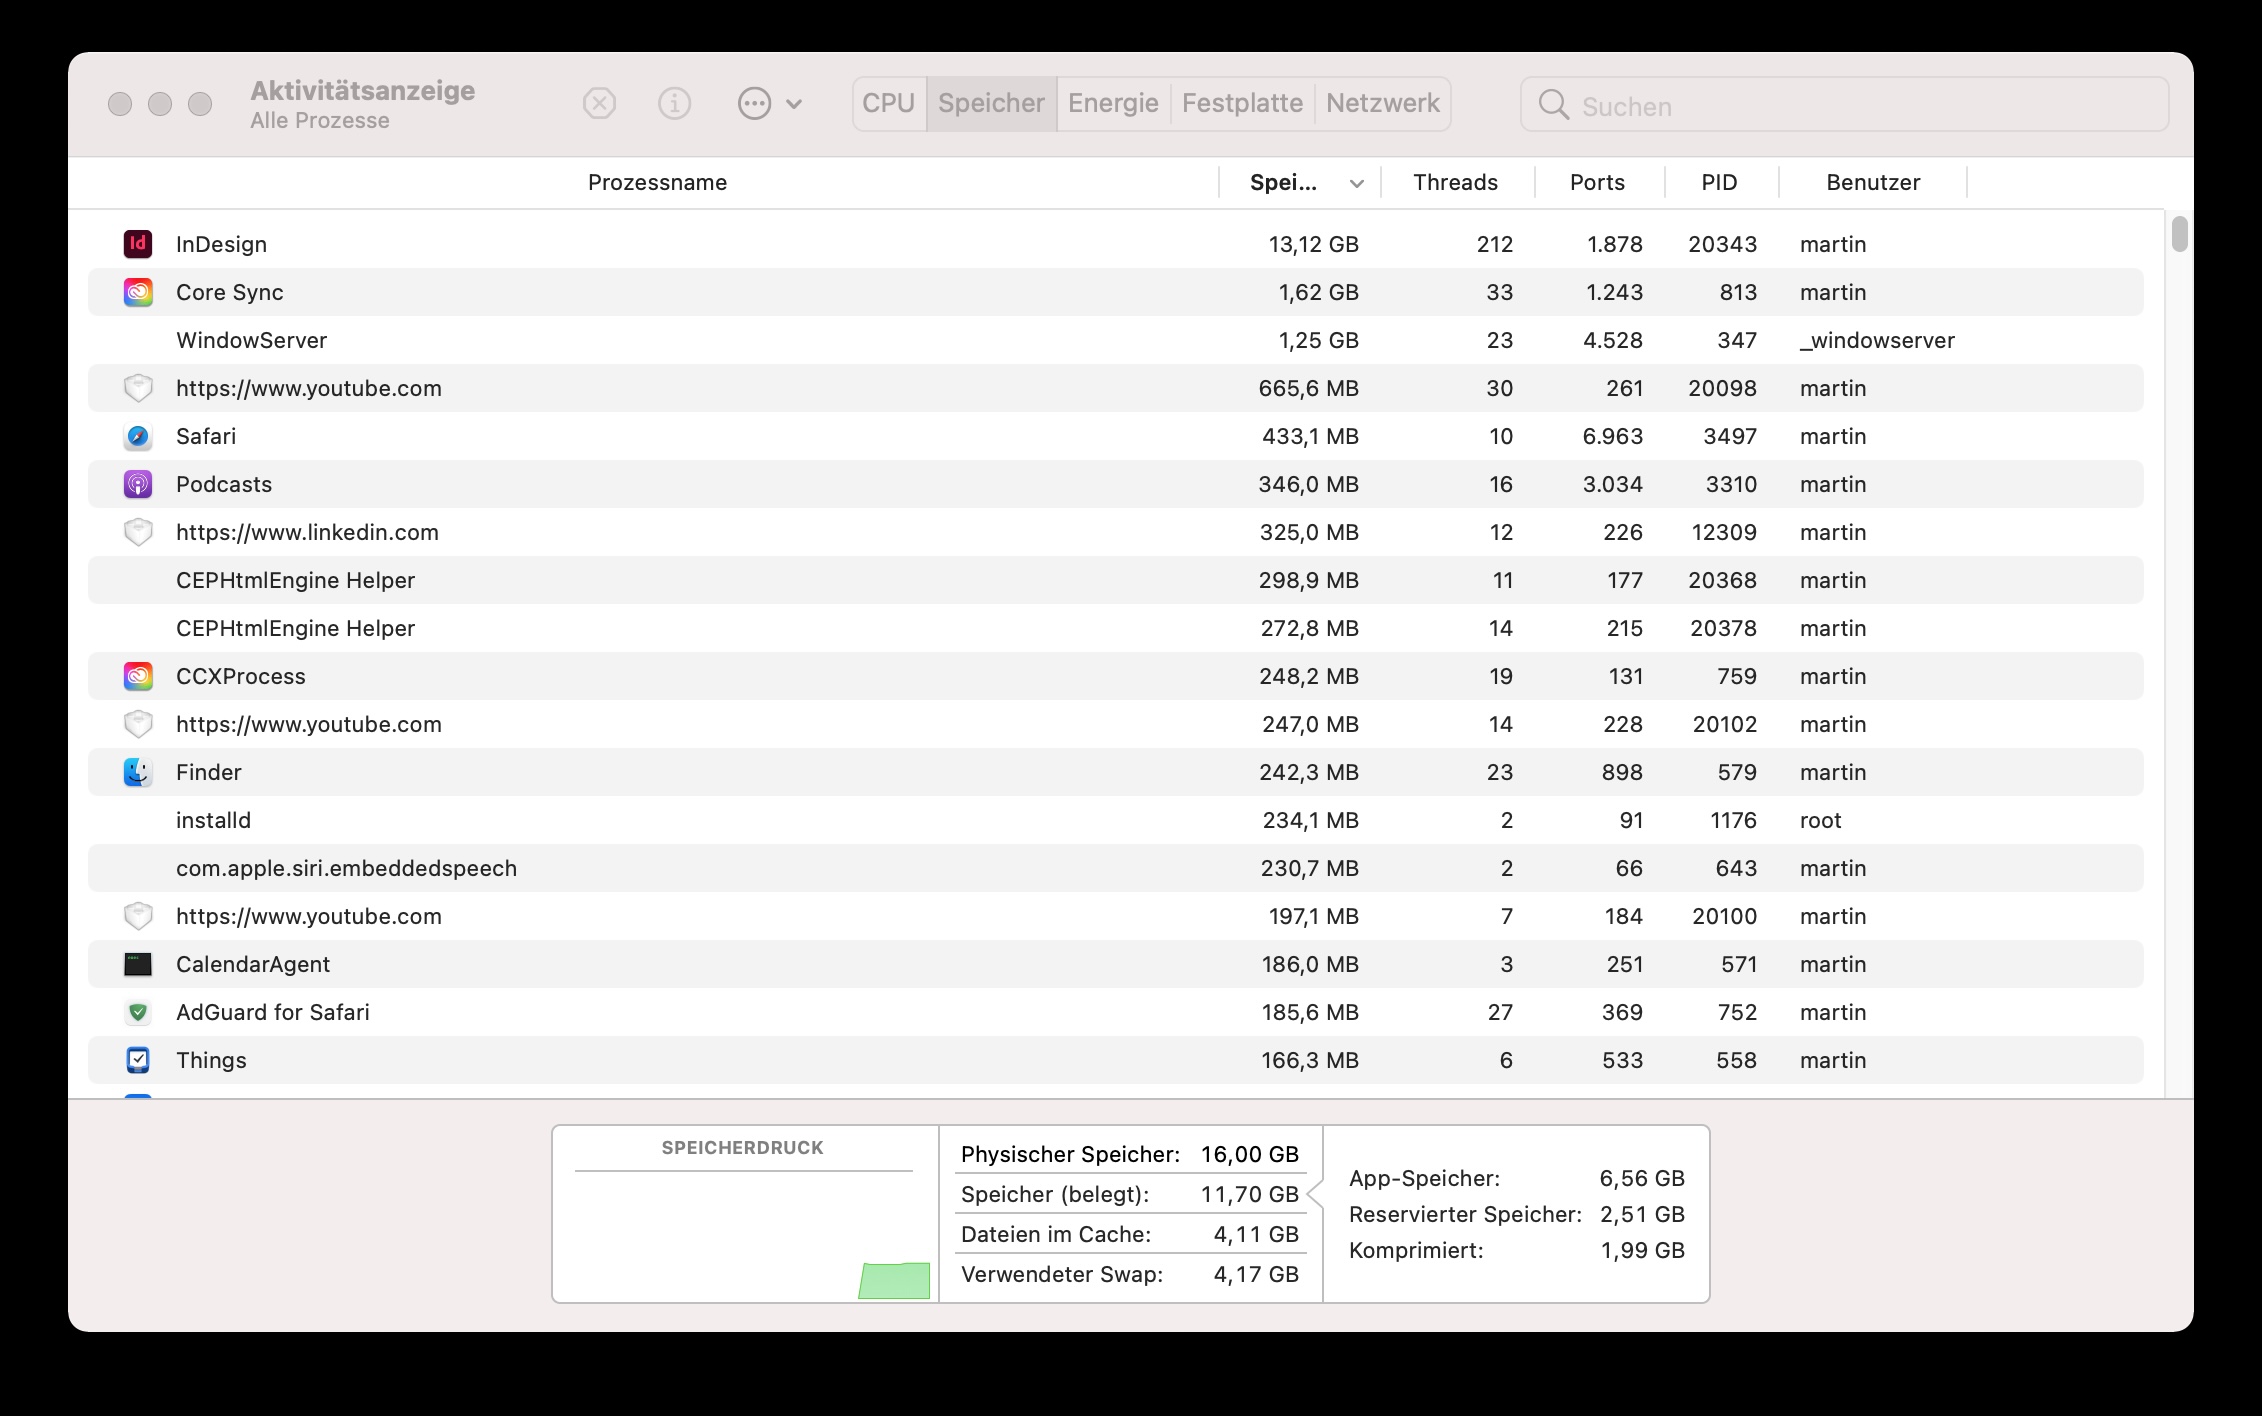2262x1416 pixels.
Task: Click the CalendarAgent terminal icon
Action: click(138, 964)
